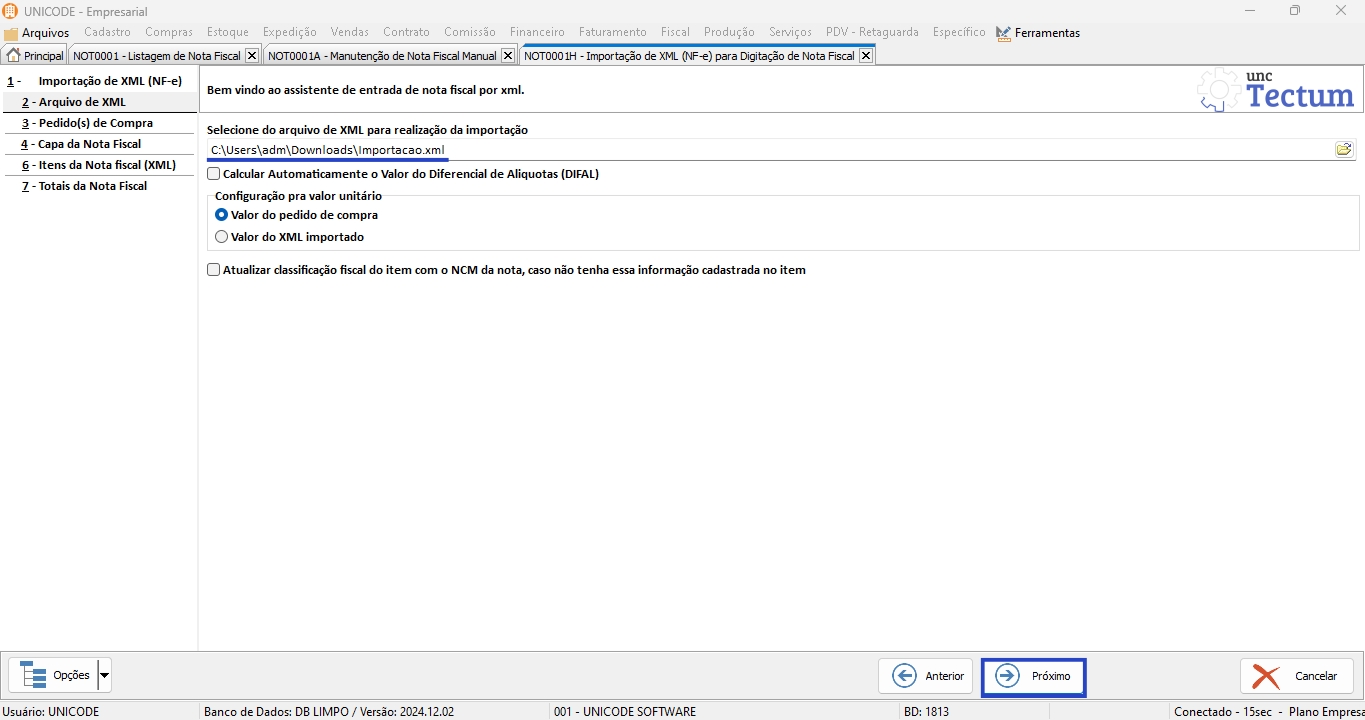The image size is (1365, 720).
Task: Enable update fiscal classification with NCM checkbox
Action: pyautogui.click(x=214, y=270)
